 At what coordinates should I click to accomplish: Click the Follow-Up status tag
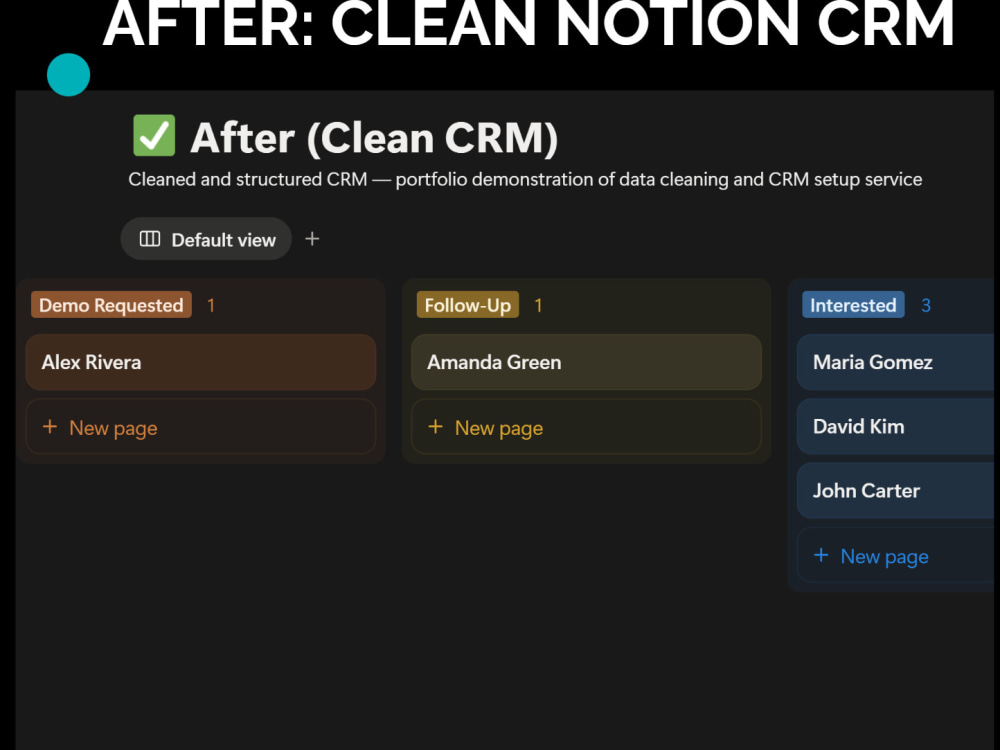(467, 305)
